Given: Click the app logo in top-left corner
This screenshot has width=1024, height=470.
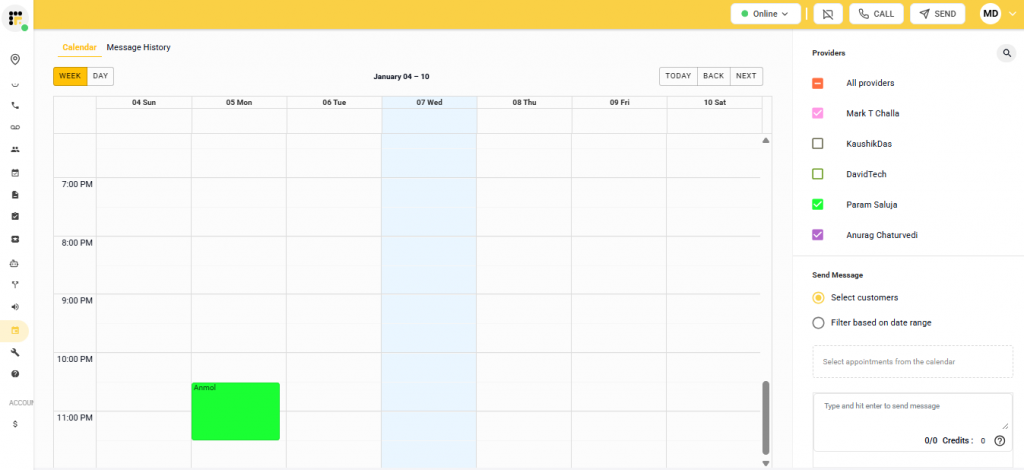Looking at the screenshot, I should click(x=15, y=18).
